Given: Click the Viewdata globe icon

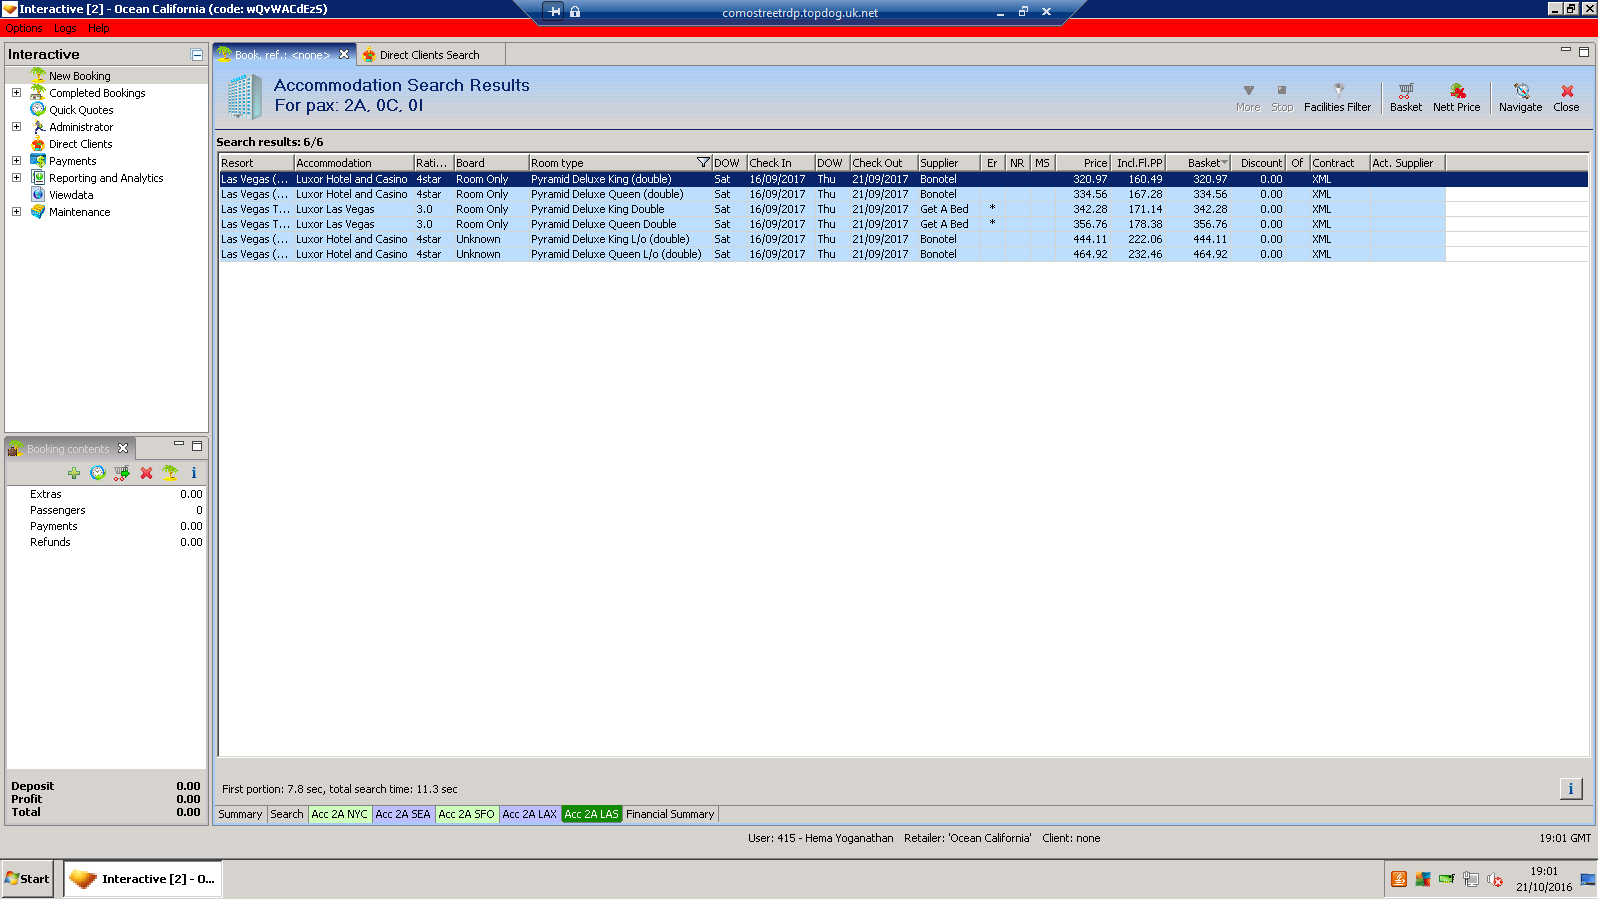Looking at the screenshot, I should [38, 195].
